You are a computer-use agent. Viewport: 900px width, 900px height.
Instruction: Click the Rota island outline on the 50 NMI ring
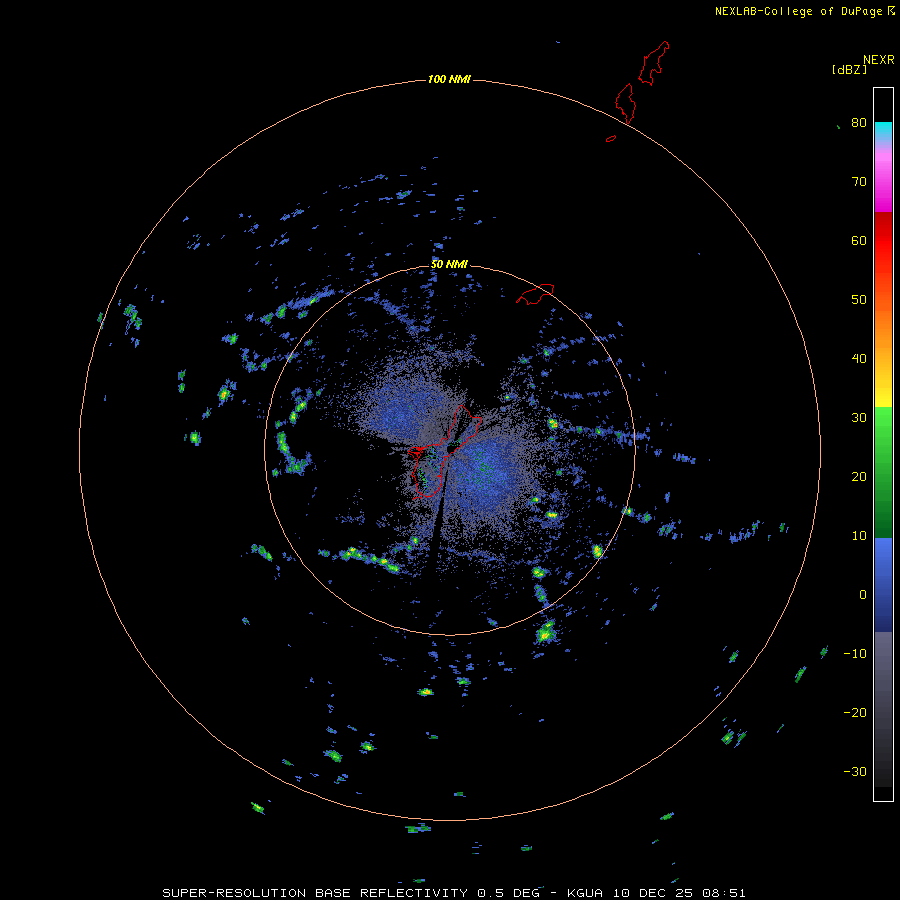click(x=535, y=293)
